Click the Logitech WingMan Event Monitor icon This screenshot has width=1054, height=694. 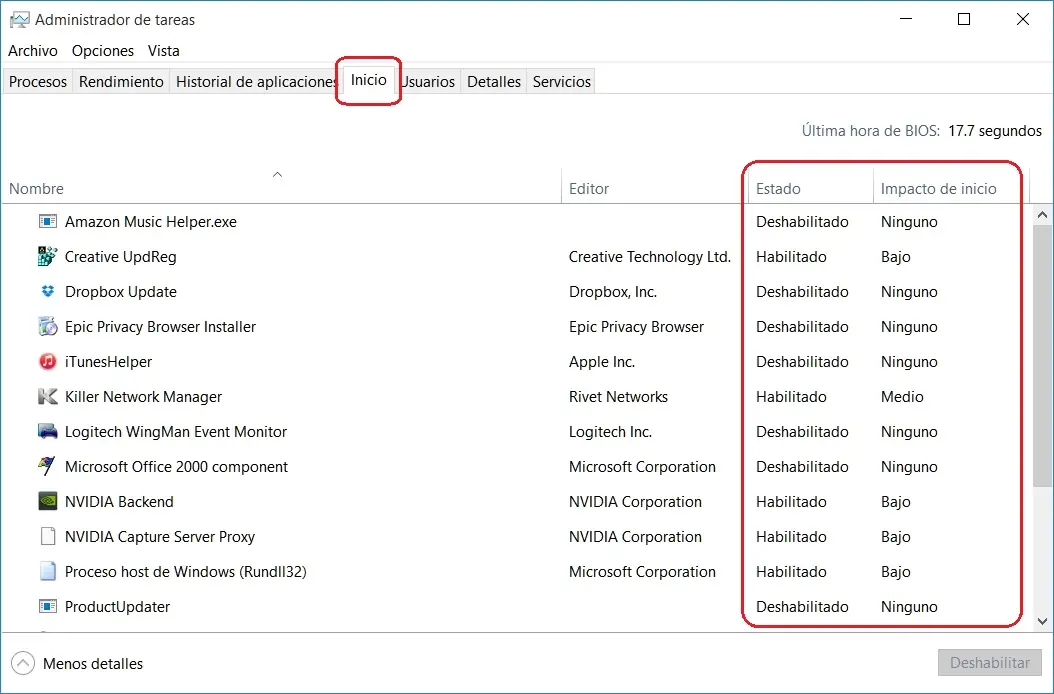pos(48,431)
